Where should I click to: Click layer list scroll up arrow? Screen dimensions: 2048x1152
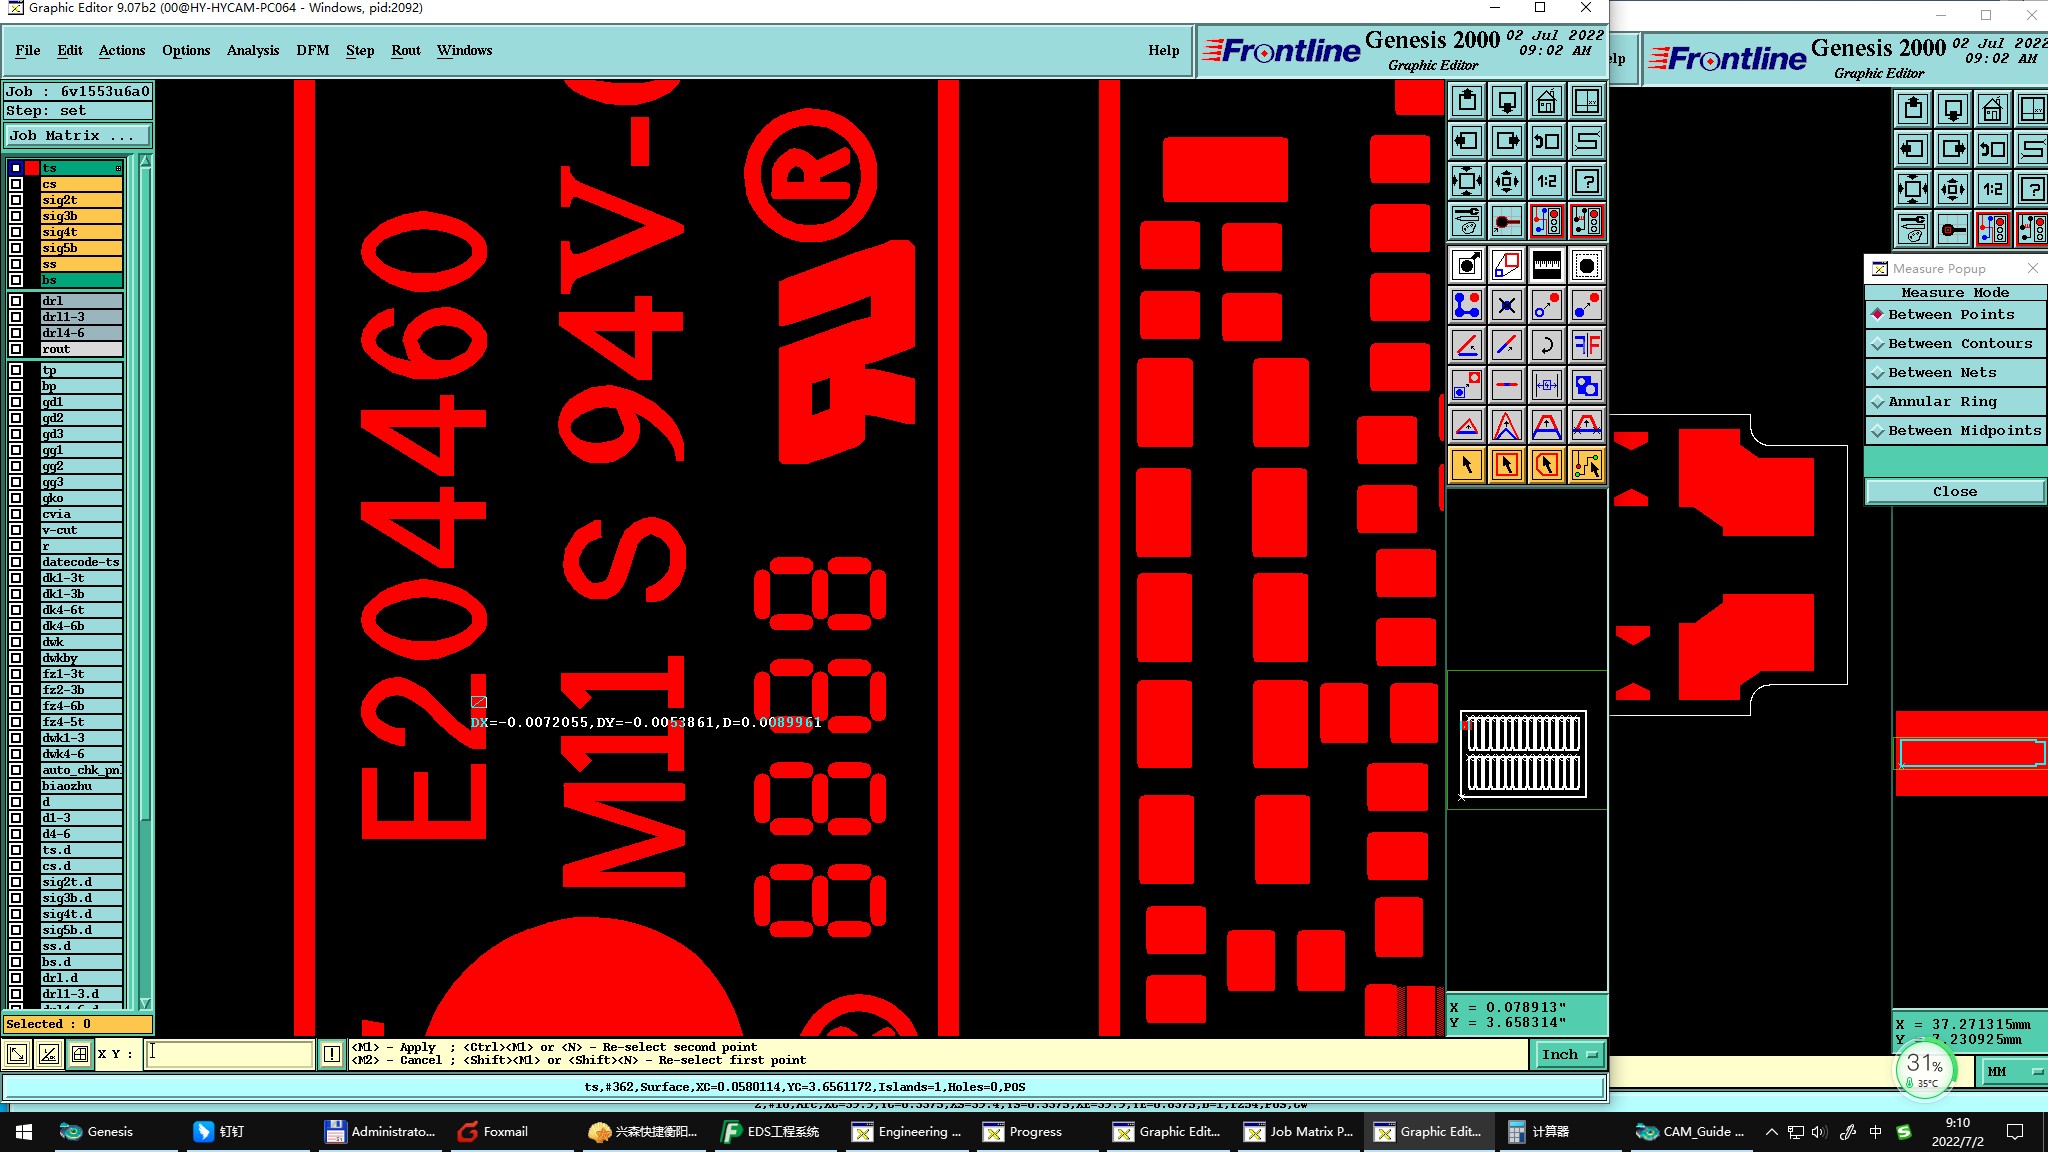[x=146, y=162]
